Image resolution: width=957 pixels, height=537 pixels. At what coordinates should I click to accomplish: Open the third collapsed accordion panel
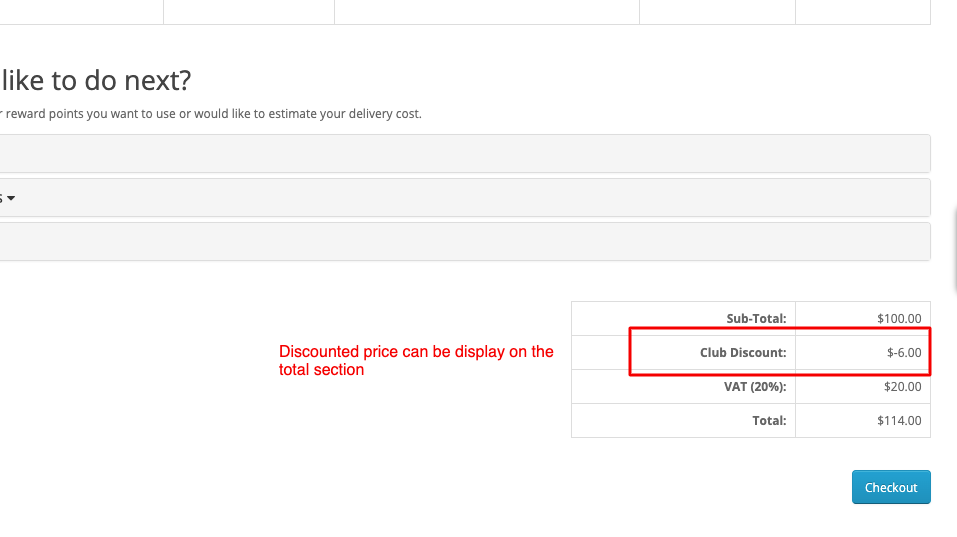465,242
